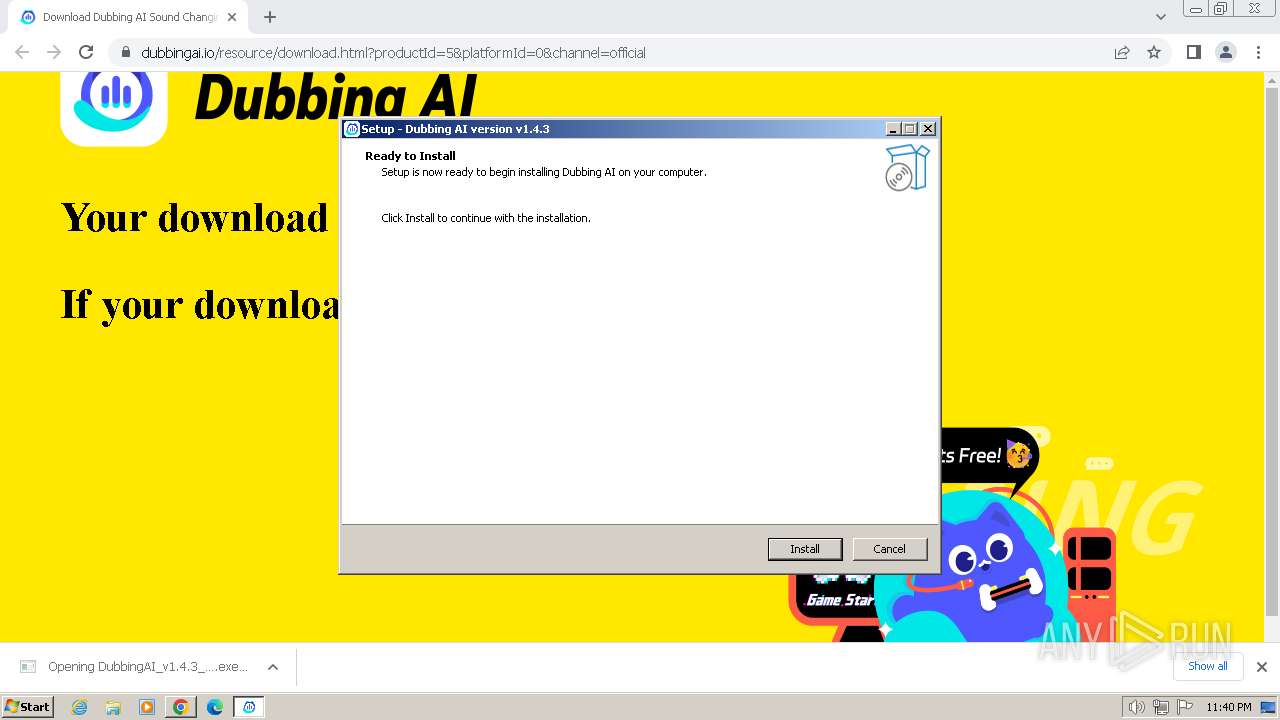Click the site lock icon in address bar
Viewport: 1280px width, 720px height.
tap(125, 52)
